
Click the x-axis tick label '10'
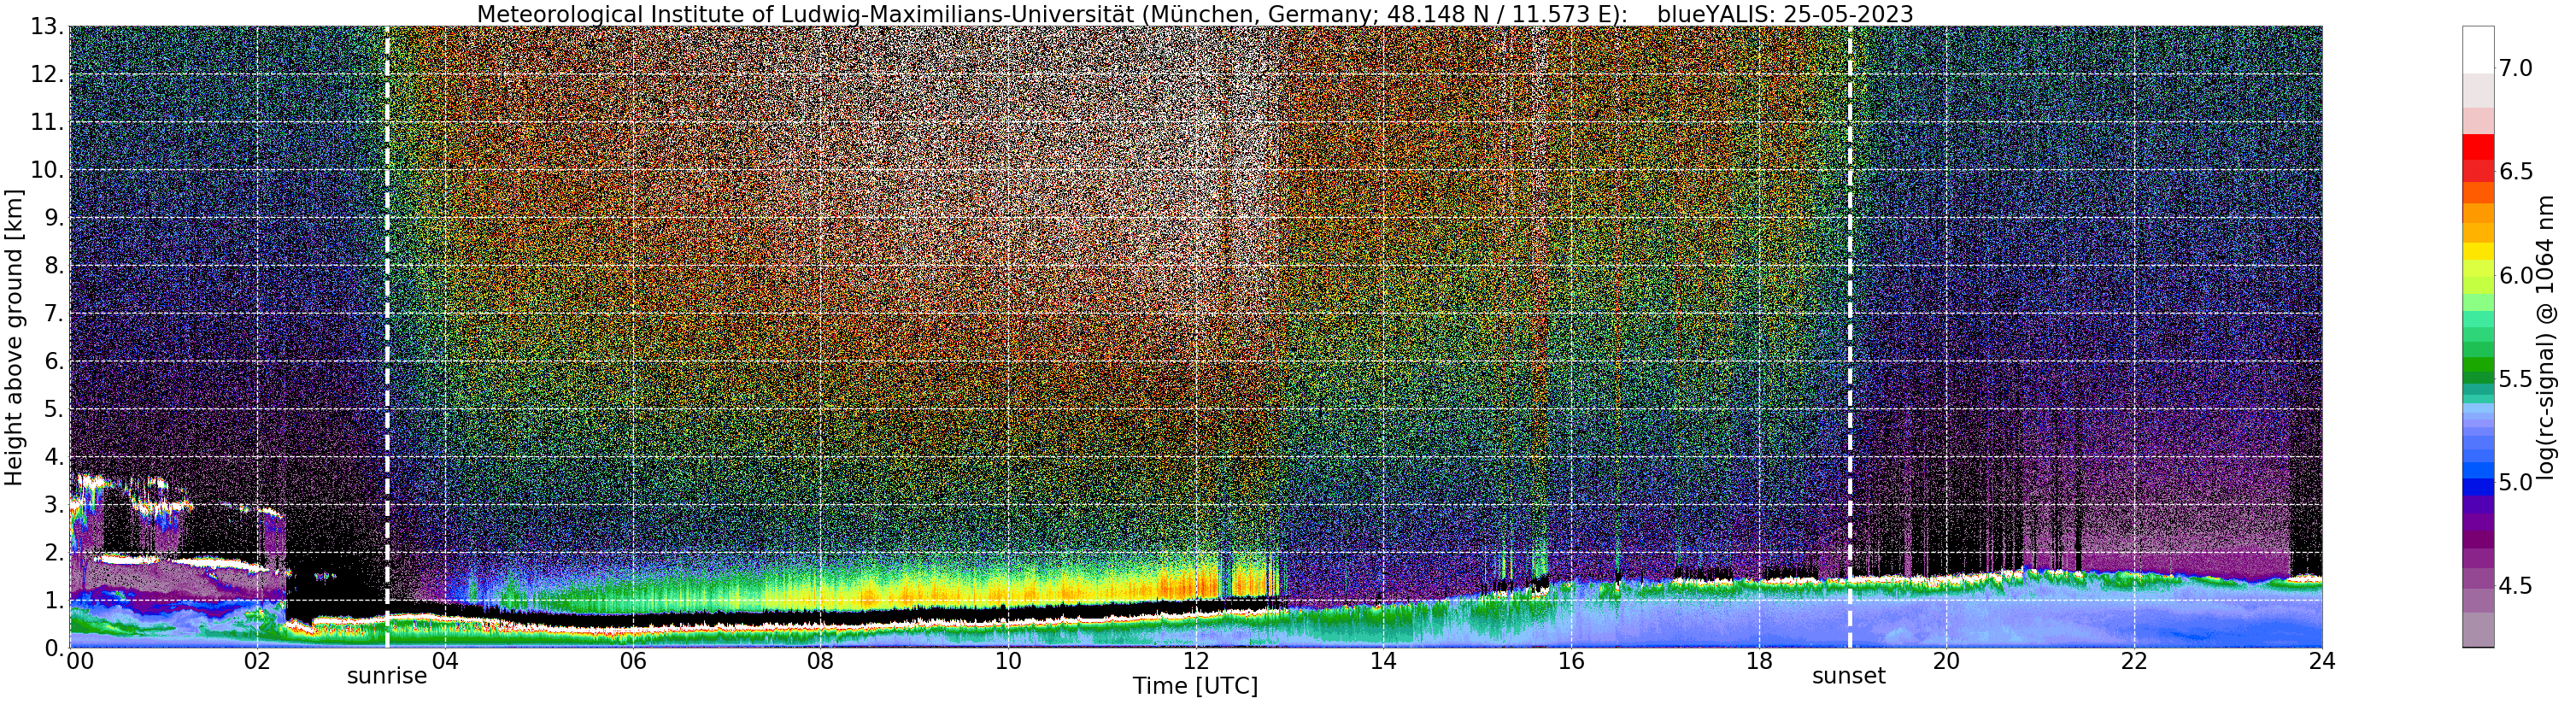point(1008,661)
